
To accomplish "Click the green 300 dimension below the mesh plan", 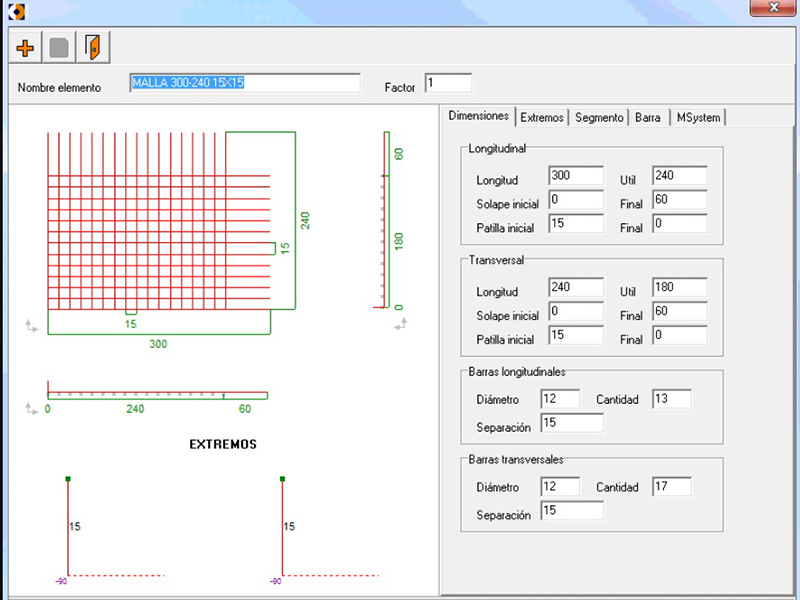I will (x=158, y=344).
